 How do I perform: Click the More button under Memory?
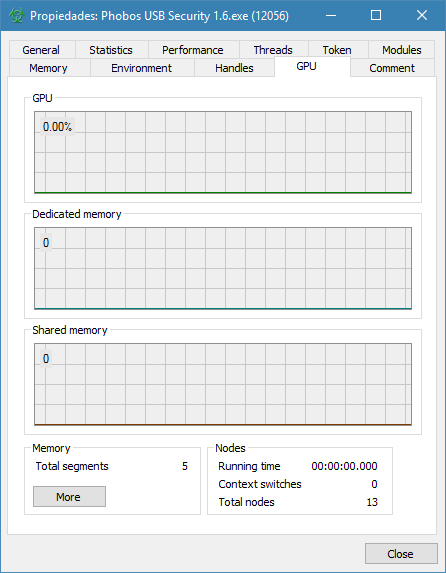(x=69, y=497)
